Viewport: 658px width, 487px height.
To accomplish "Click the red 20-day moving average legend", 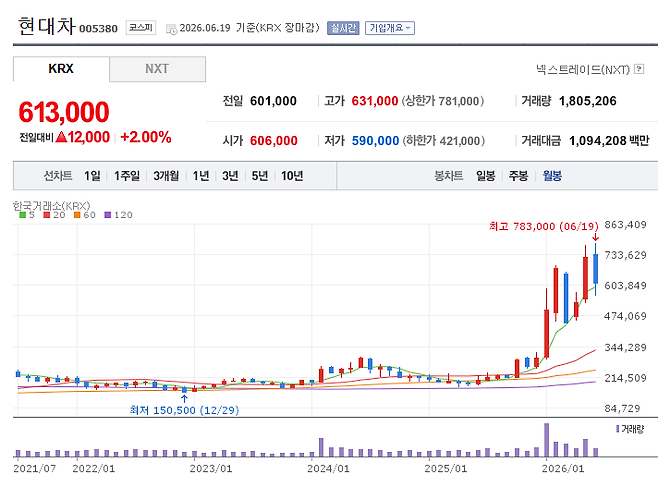I will 55,215.
